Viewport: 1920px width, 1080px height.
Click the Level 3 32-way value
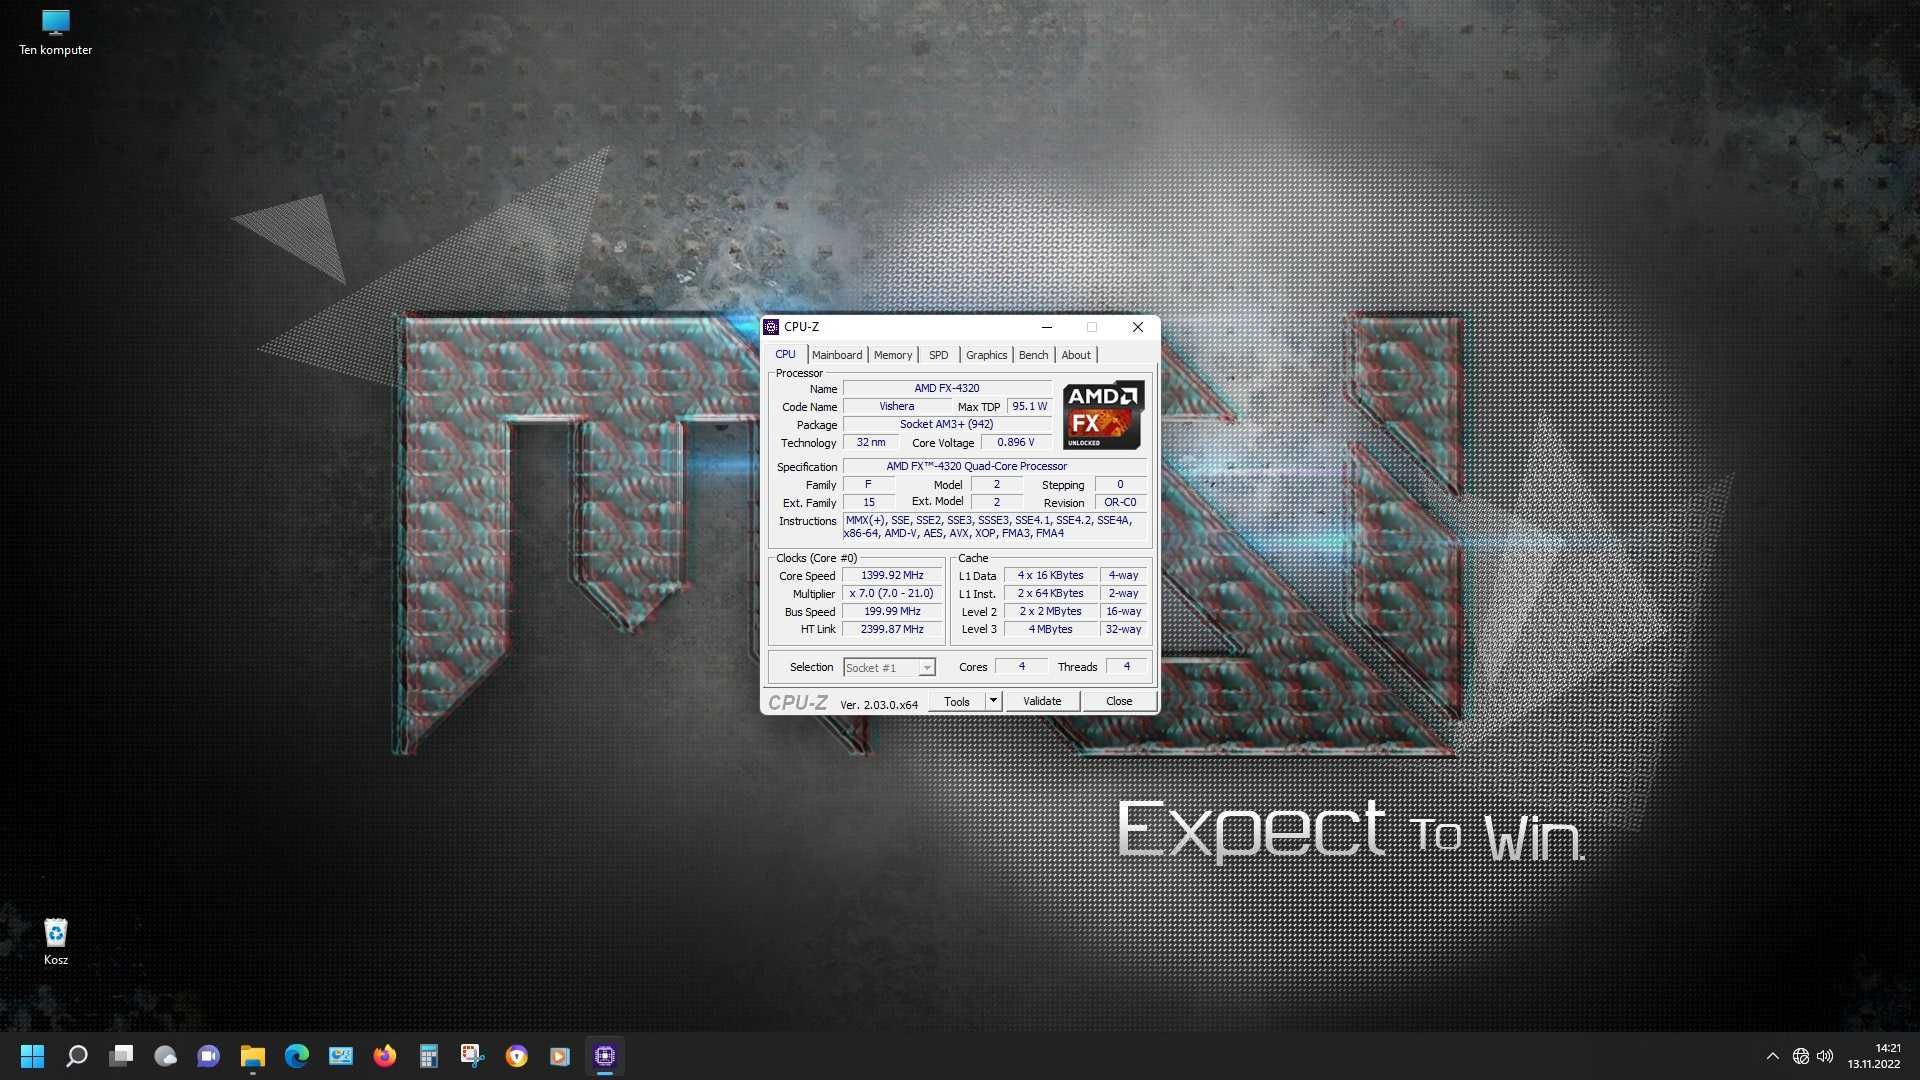click(x=1123, y=630)
